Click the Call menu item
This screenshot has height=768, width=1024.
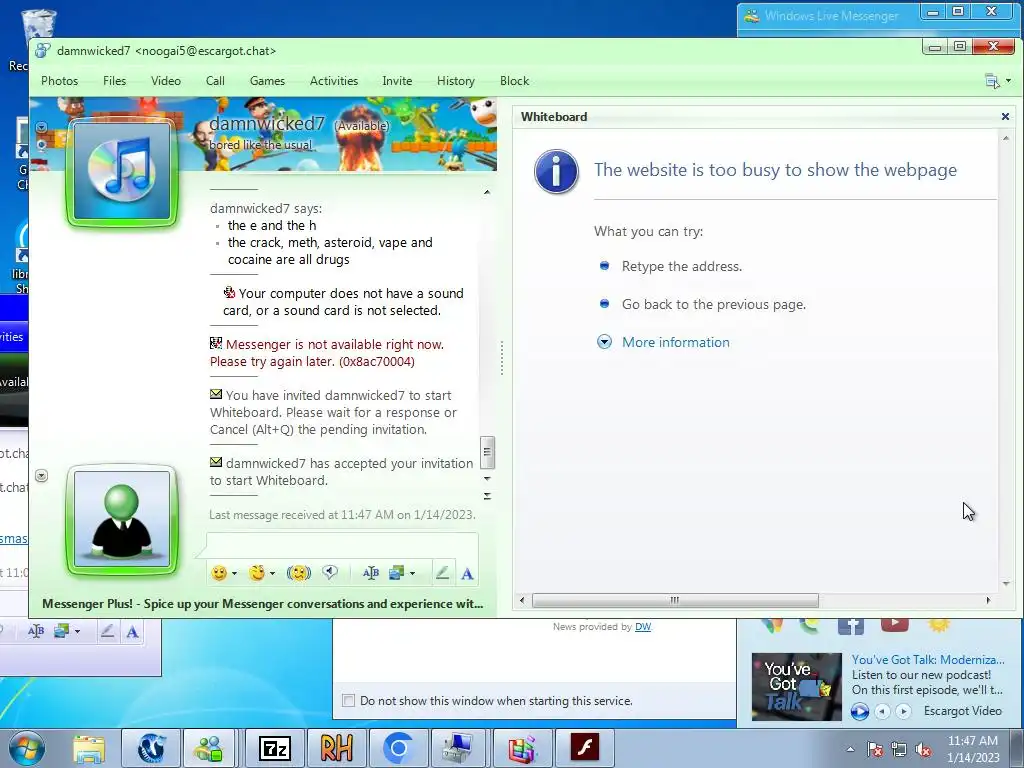pyautogui.click(x=215, y=81)
